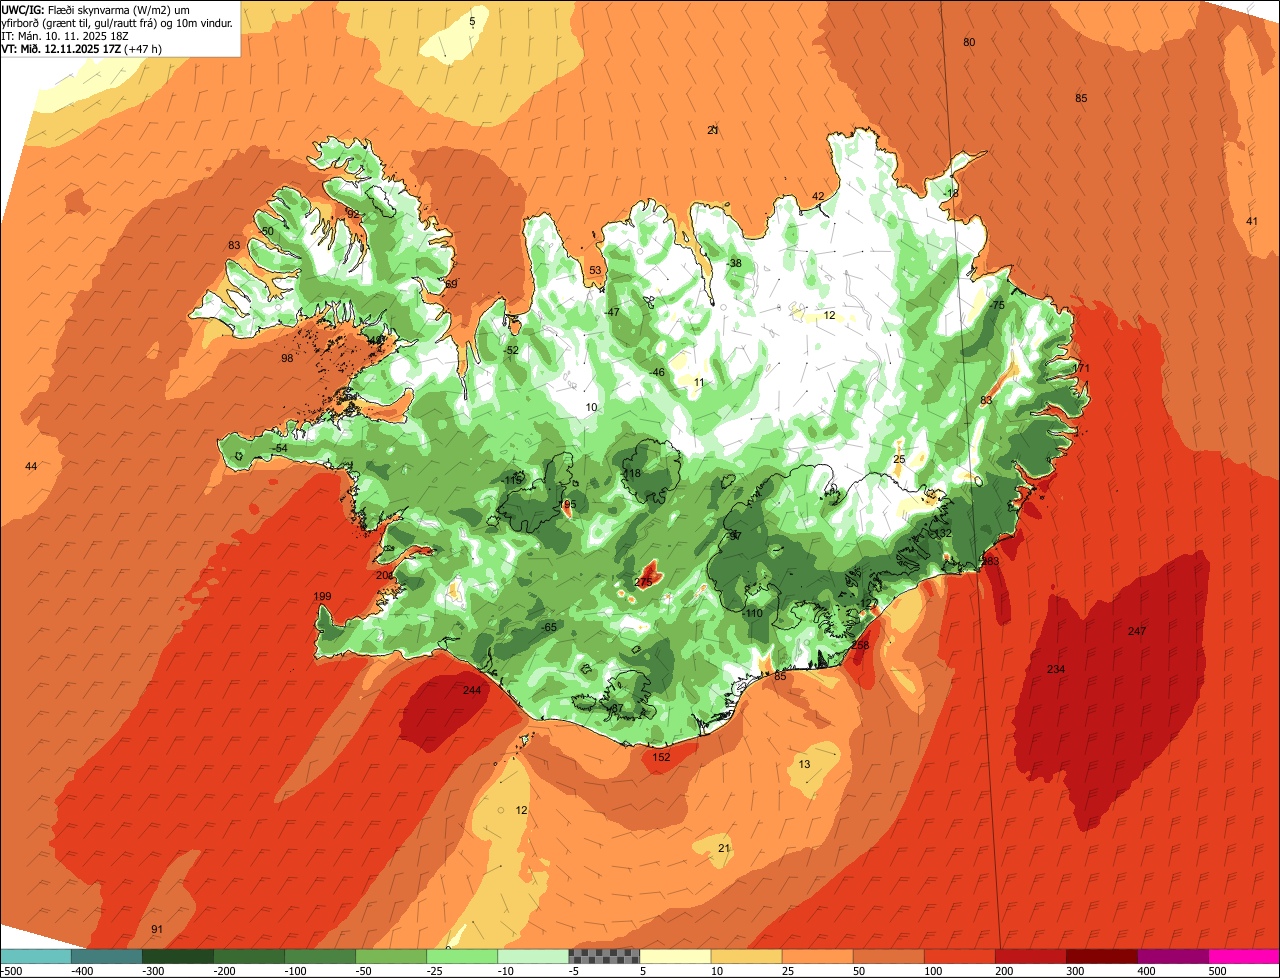Viewport: 1280px width, 978px height.
Task: Click the map value 263
Action: pyautogui.click(x=991, y=561)
